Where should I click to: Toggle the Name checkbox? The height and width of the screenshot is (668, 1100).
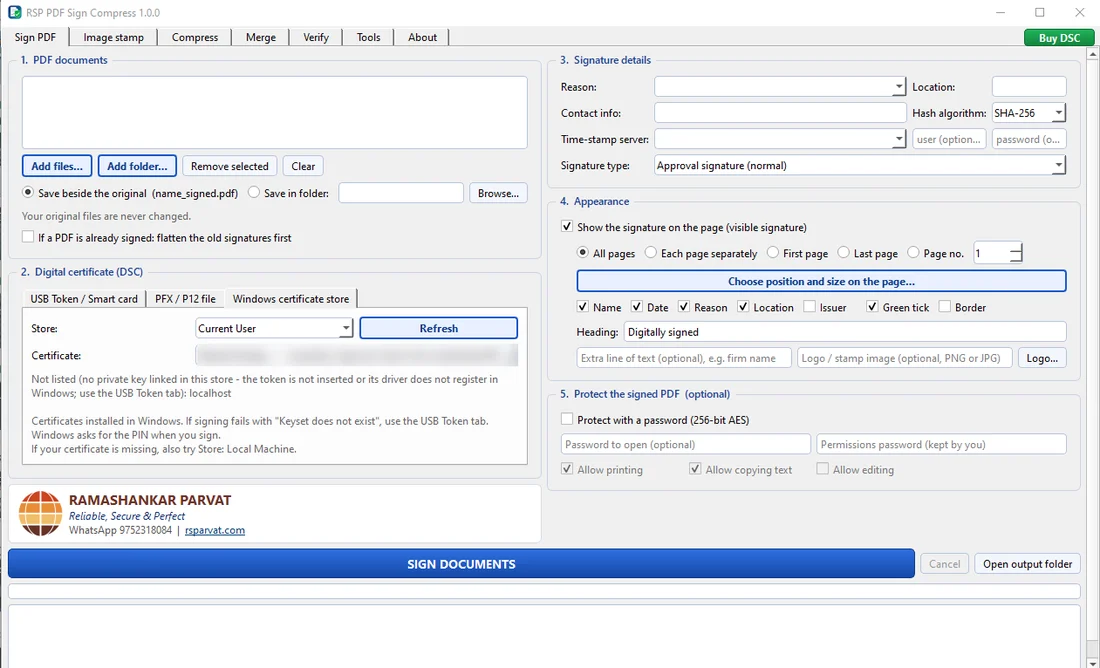[x=582, y=307]
